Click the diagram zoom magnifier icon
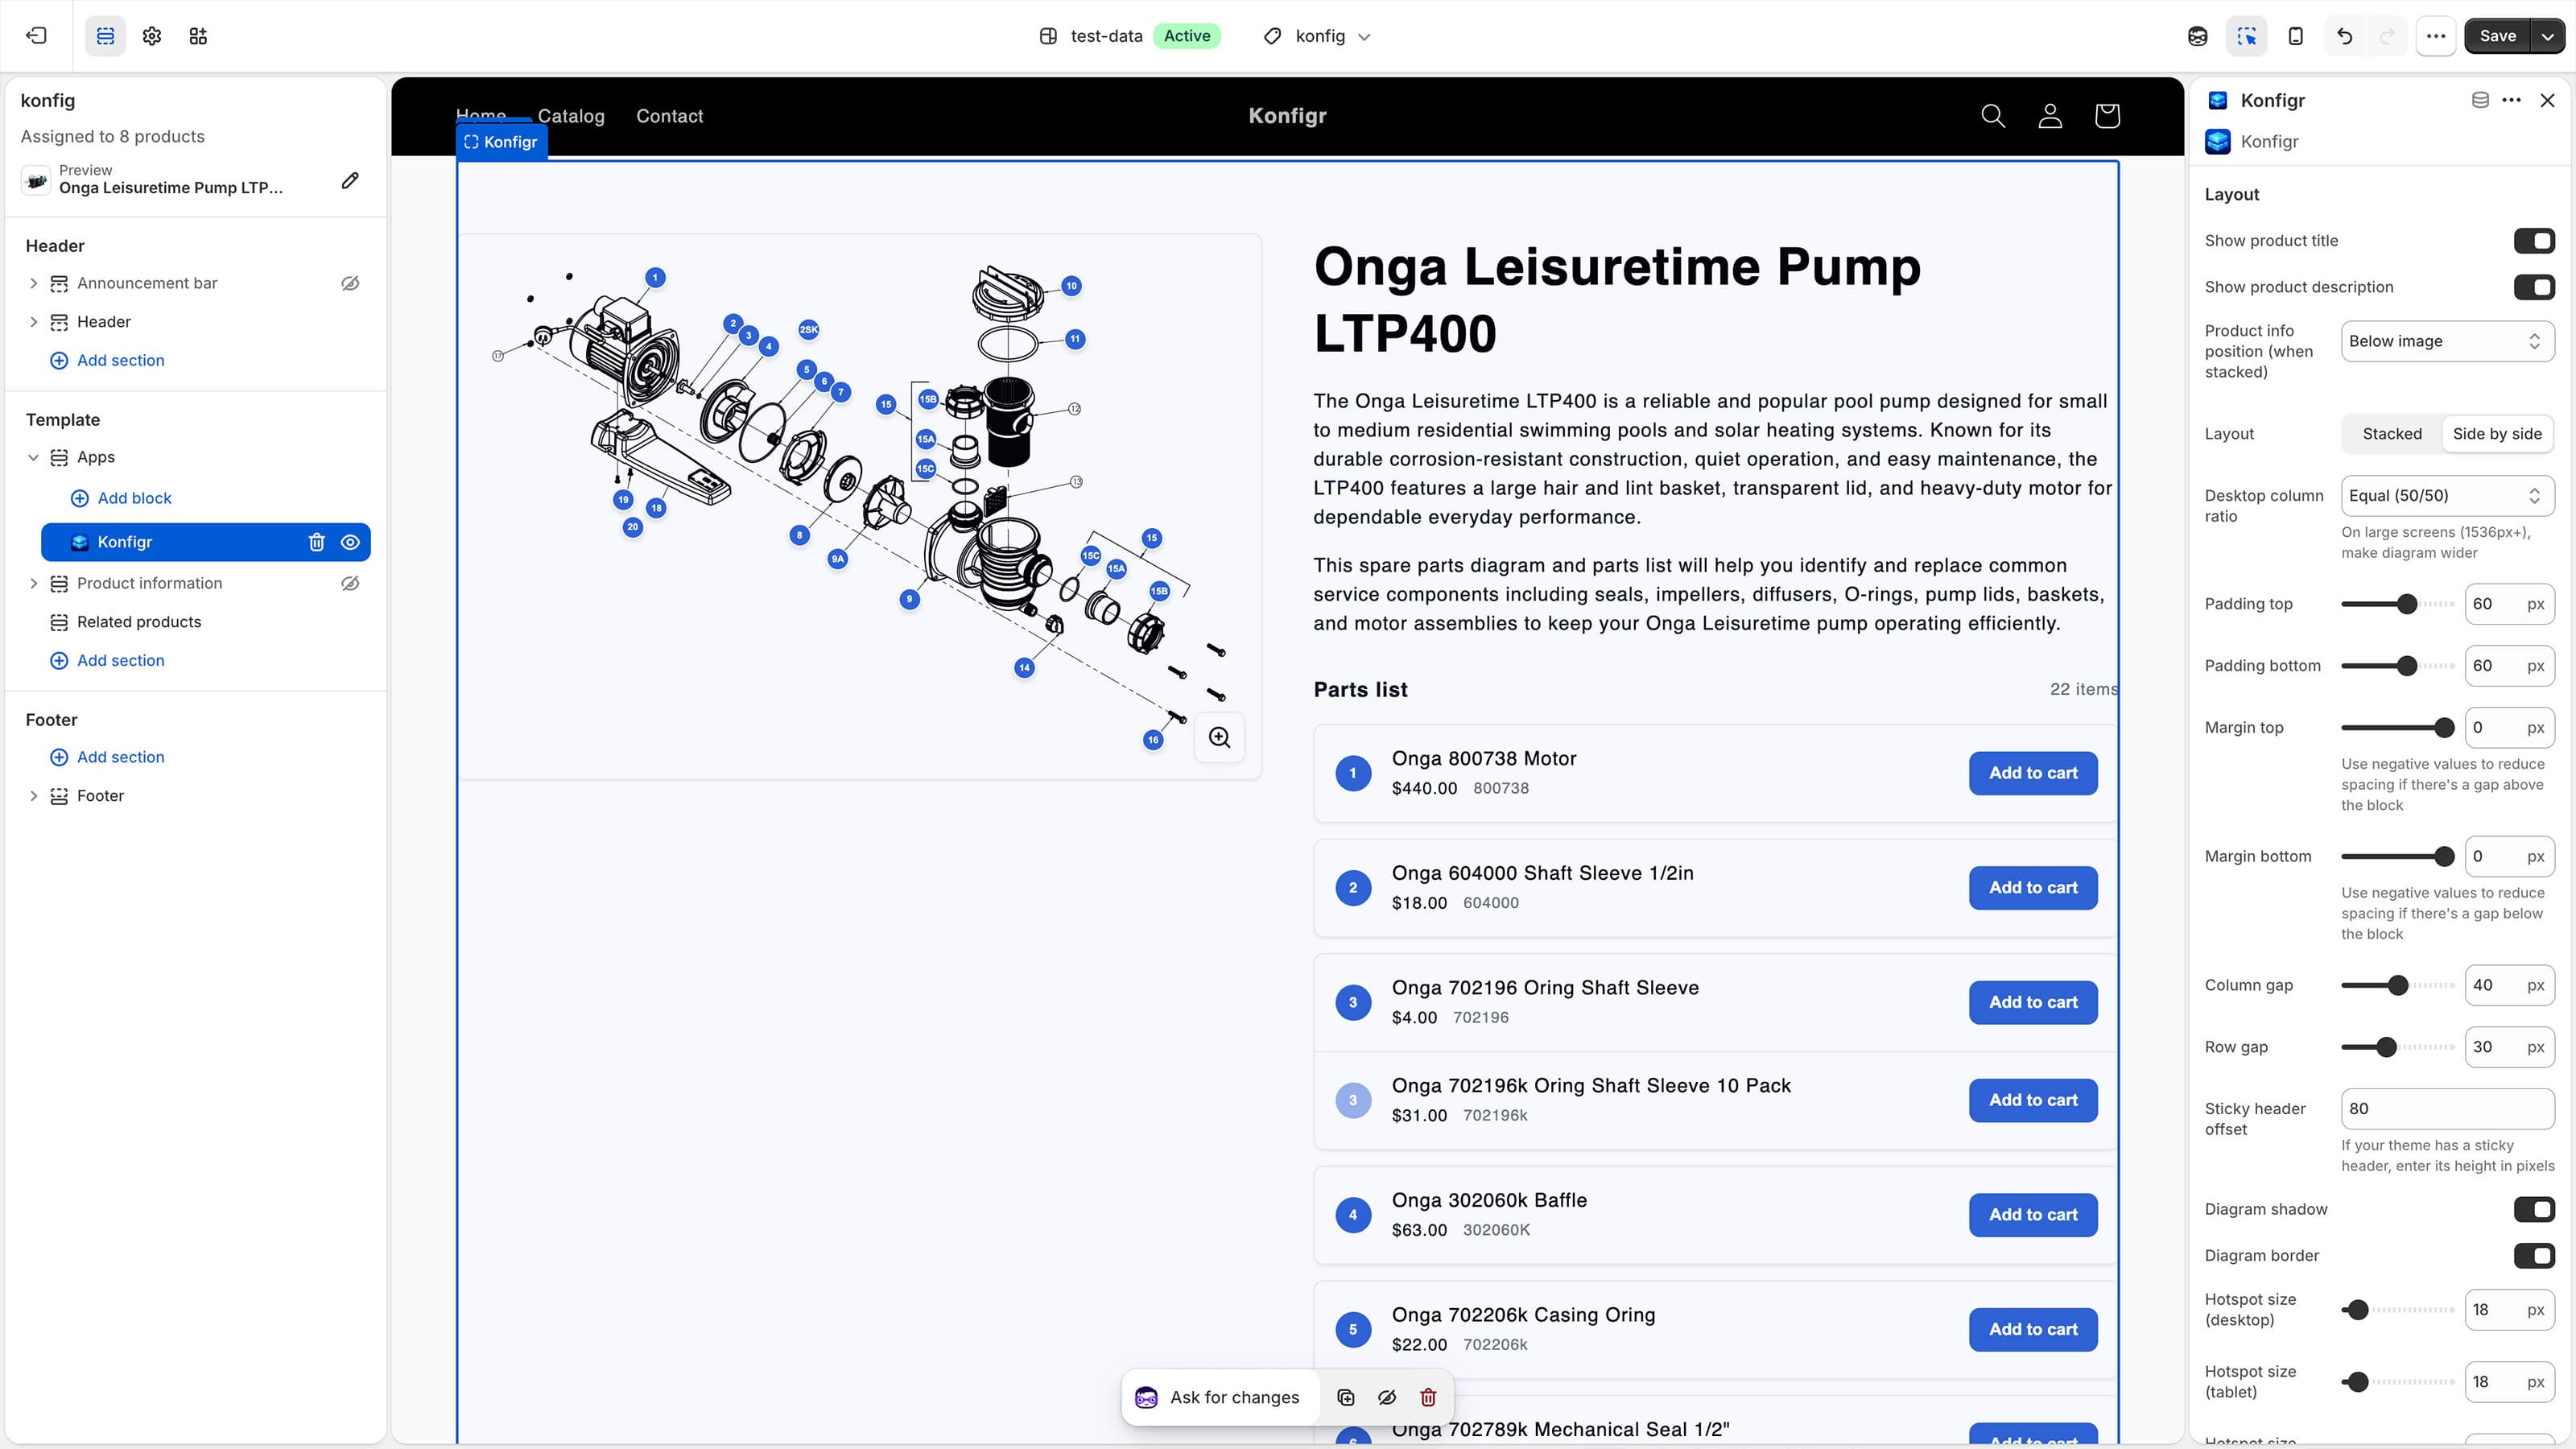The image size is (2576, 1449). pyautogui.click(x=1219, y=737)
